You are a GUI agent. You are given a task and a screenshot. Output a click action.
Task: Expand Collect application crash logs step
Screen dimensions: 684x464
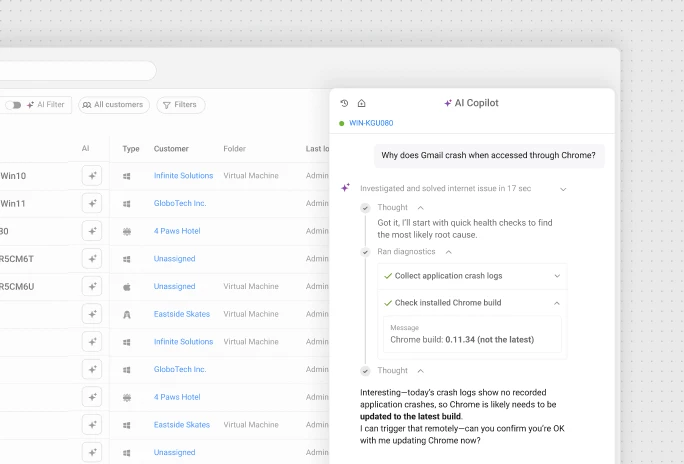tap(557, 276)
